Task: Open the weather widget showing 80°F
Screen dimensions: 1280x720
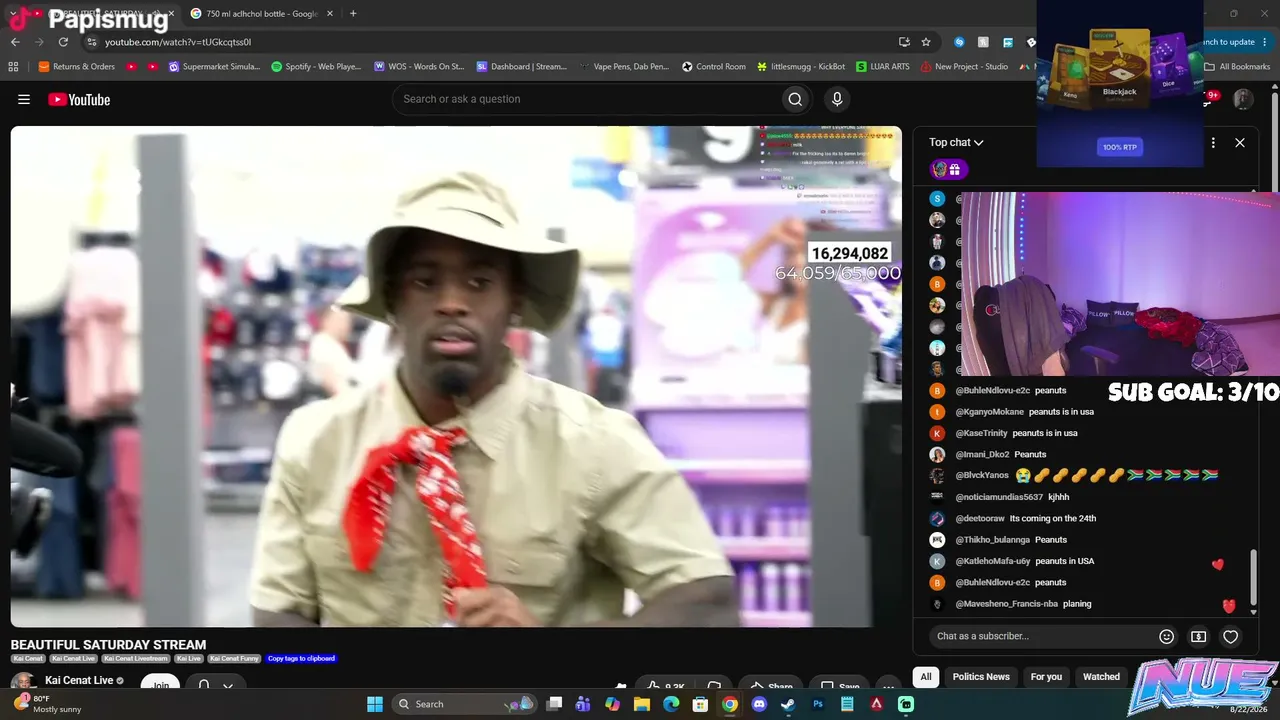Action: click(x=45, y=704)
